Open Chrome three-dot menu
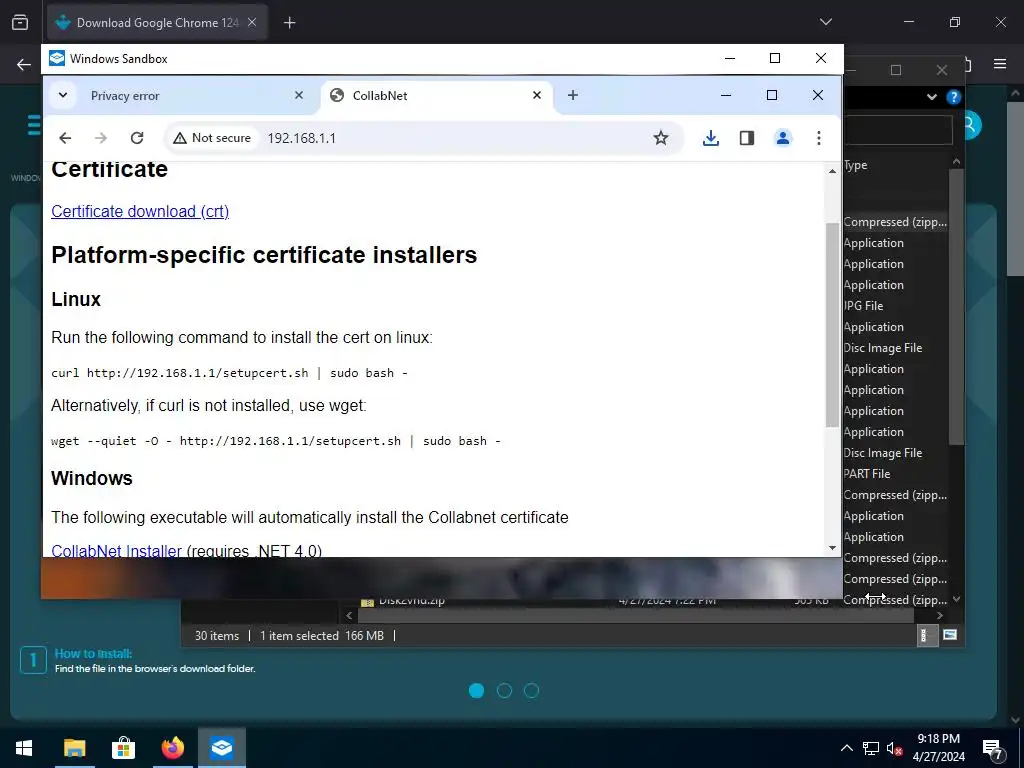Screen dimensions: 1024x768 [818, 138]
